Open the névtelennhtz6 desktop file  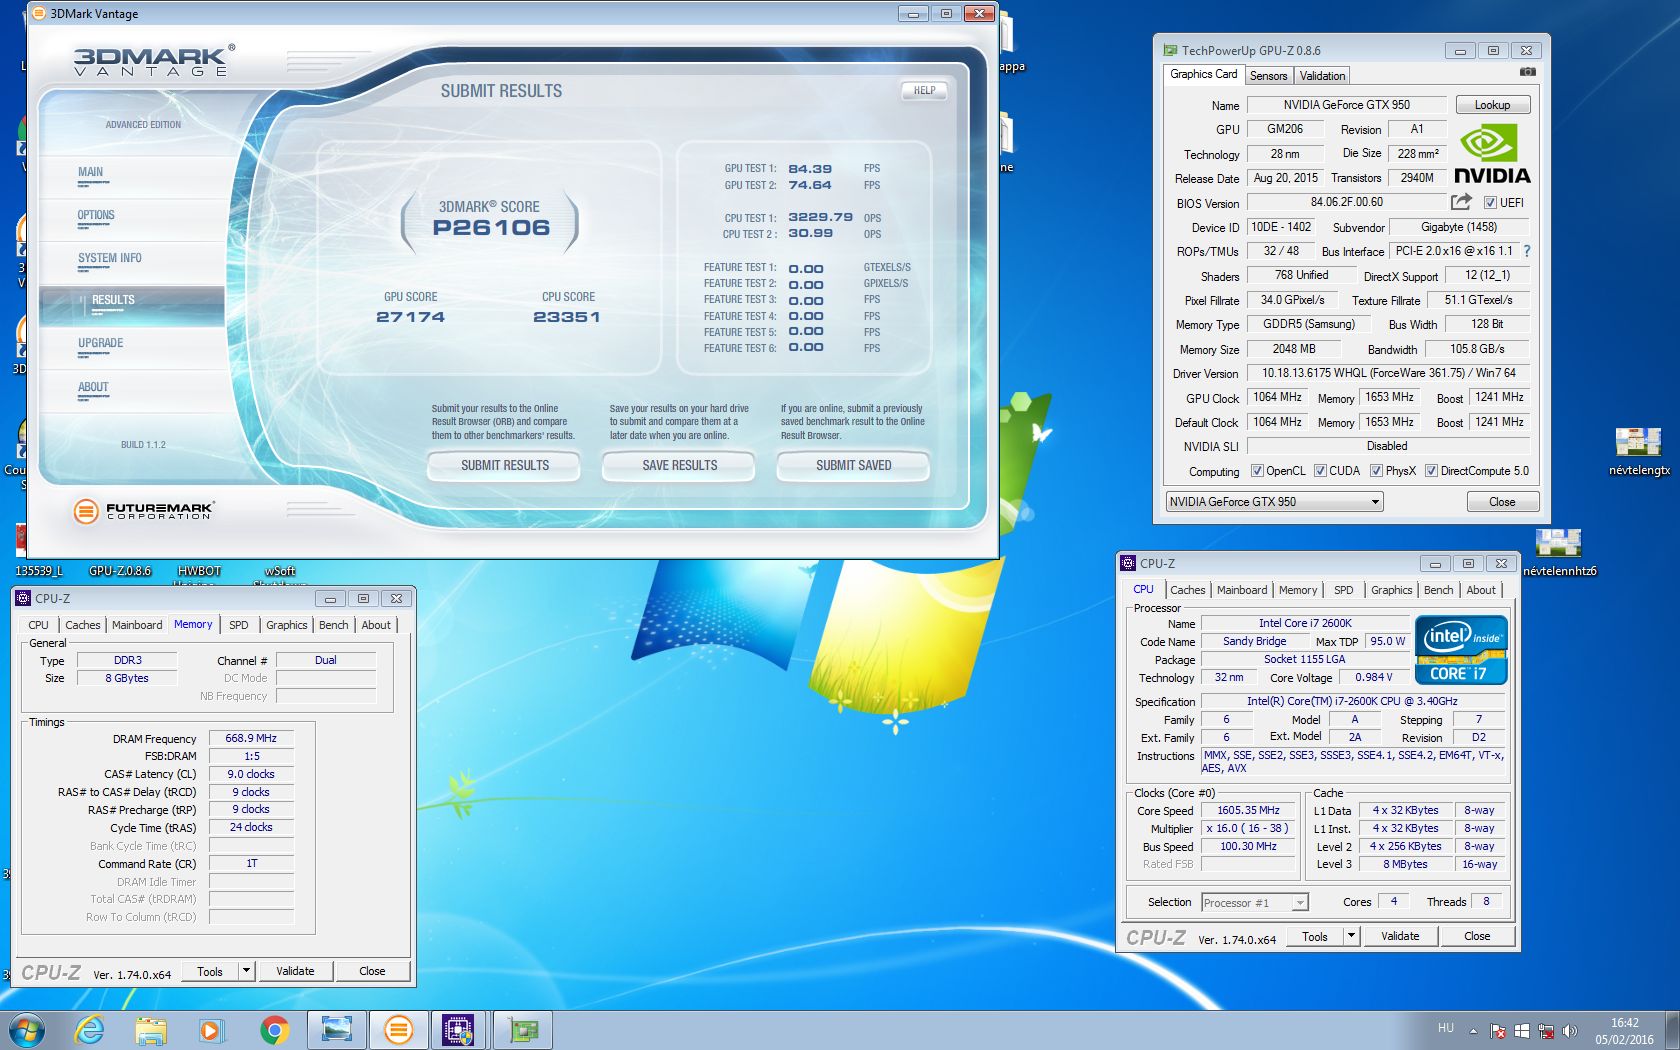click(1559, 553)
